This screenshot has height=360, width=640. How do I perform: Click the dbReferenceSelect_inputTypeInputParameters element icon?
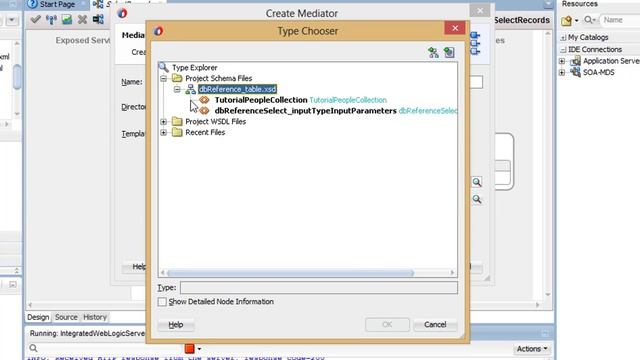click(204, 111)
